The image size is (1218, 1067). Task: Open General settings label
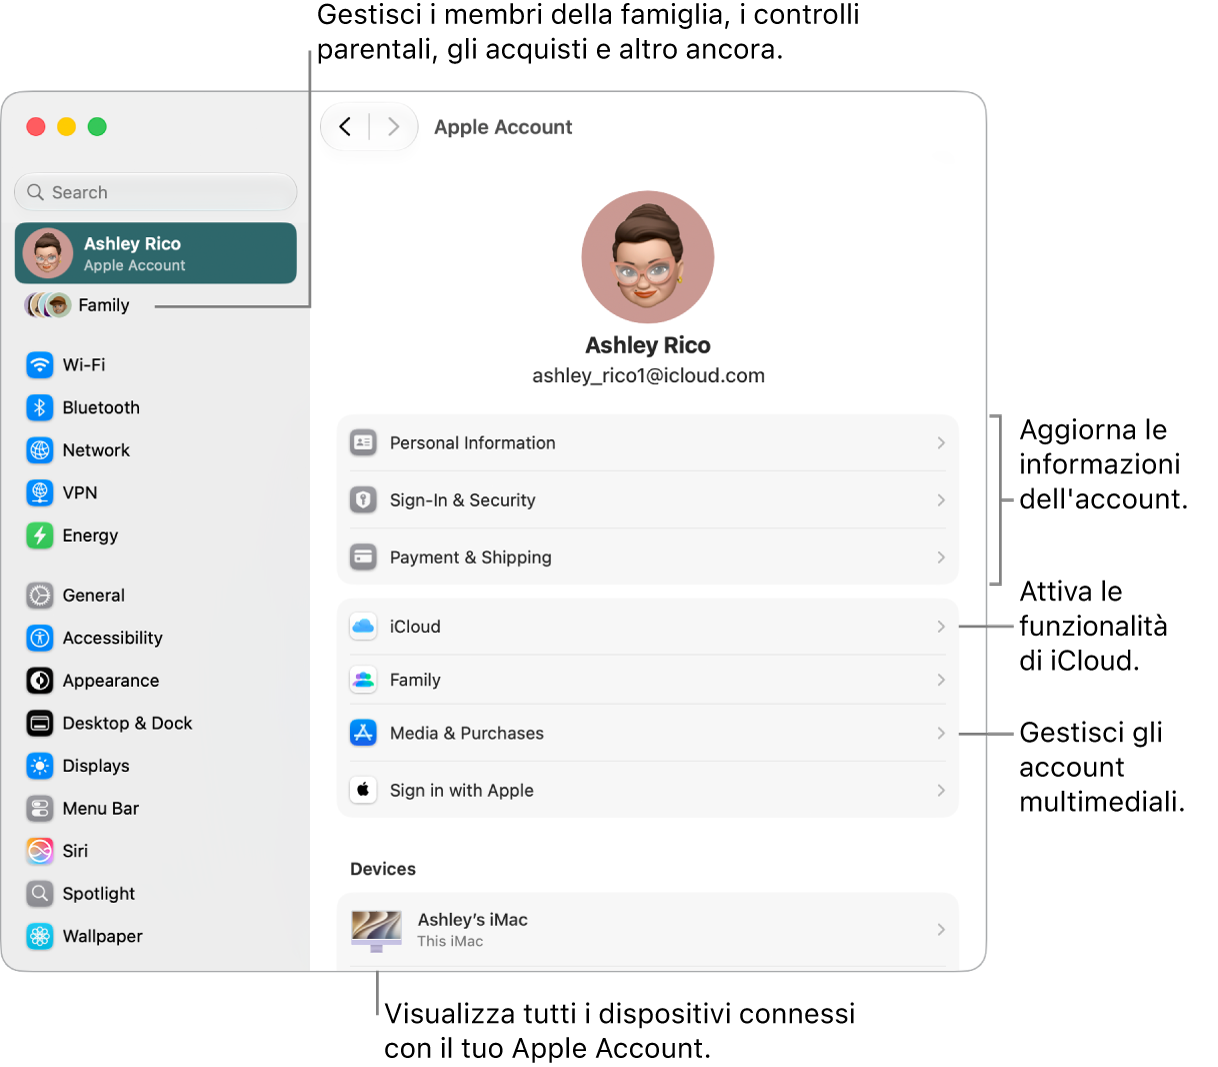coord(93,595)
